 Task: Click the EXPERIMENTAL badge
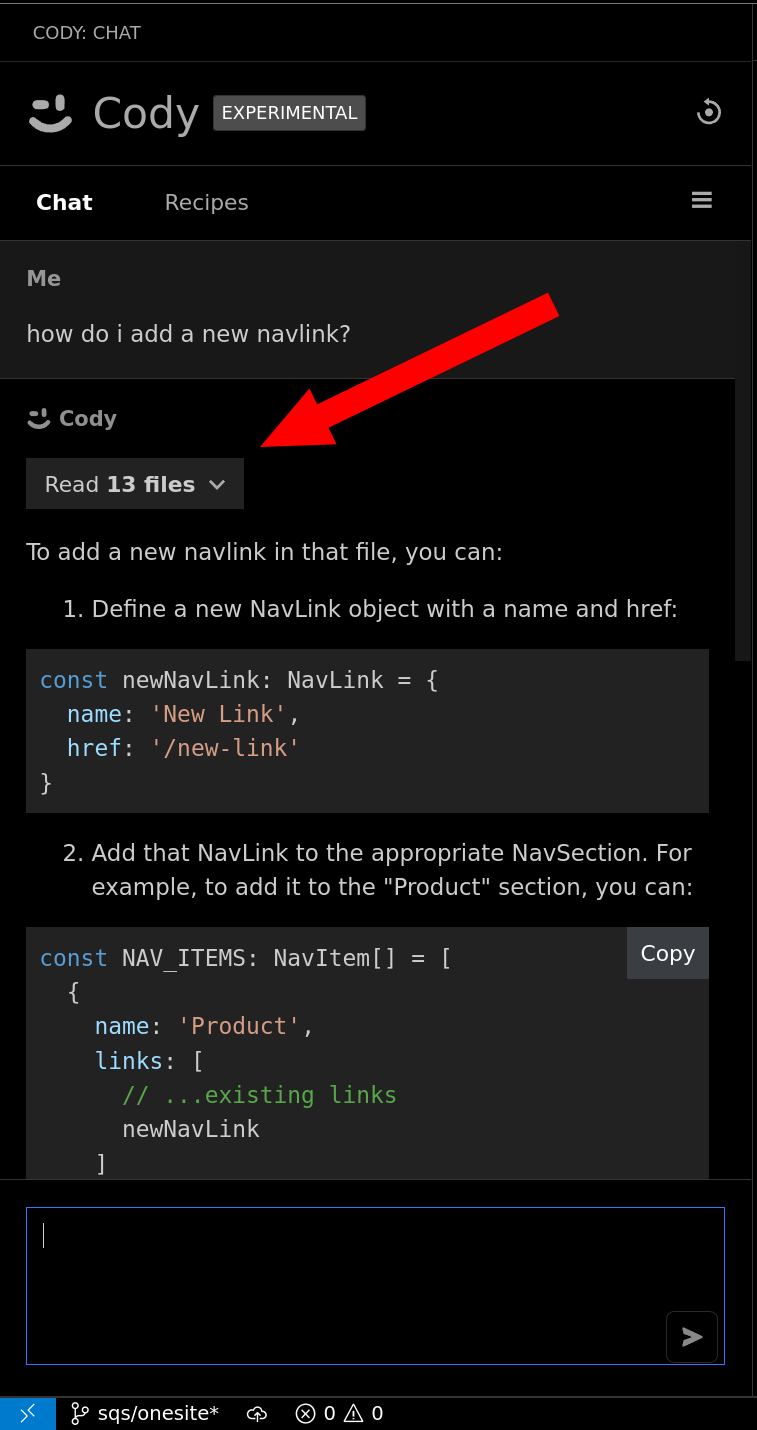coord(289,113)
